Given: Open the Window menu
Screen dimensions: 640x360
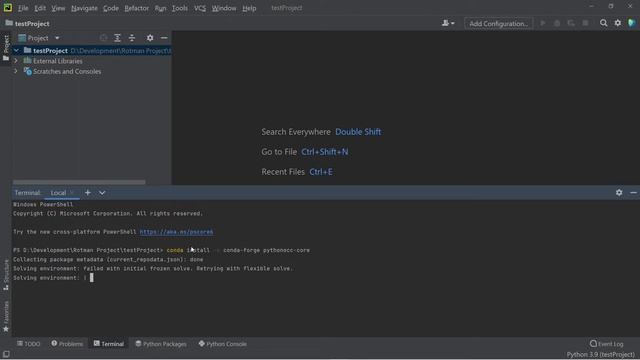Looking at the screenshot, I should coord(224,8).
